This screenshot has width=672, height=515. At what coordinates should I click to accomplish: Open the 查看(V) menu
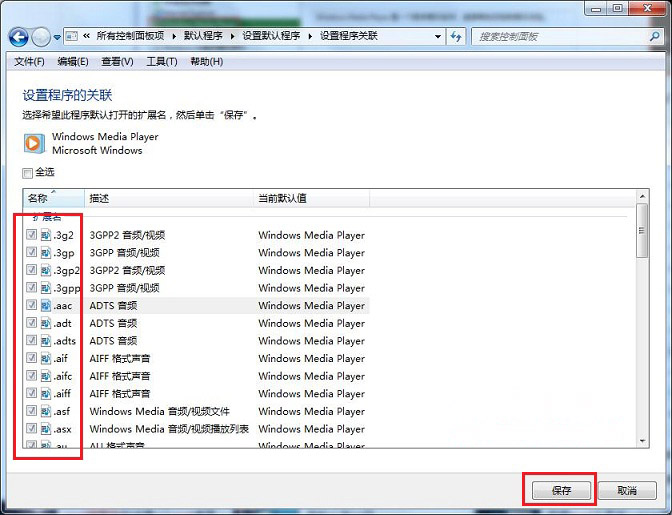tap(117, 62)
